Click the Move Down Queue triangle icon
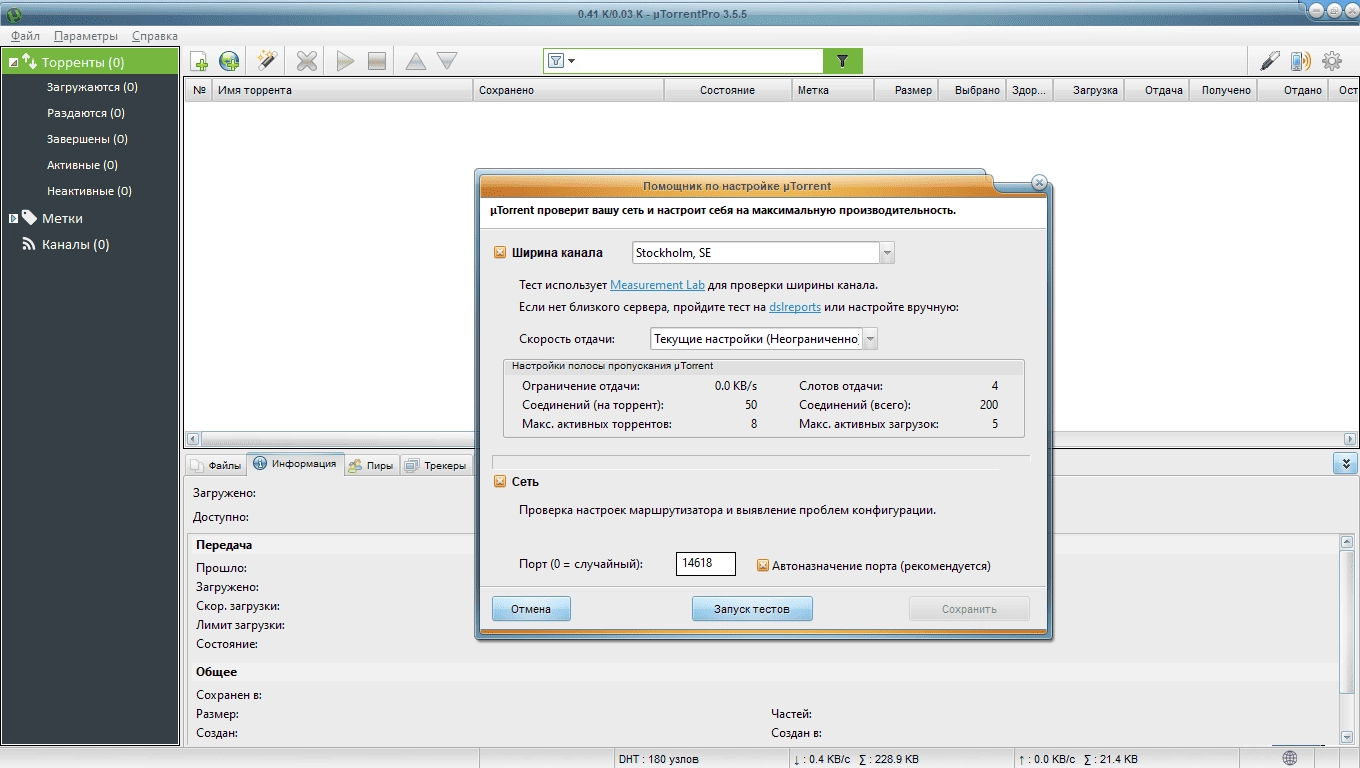 (x=447, y=62)
